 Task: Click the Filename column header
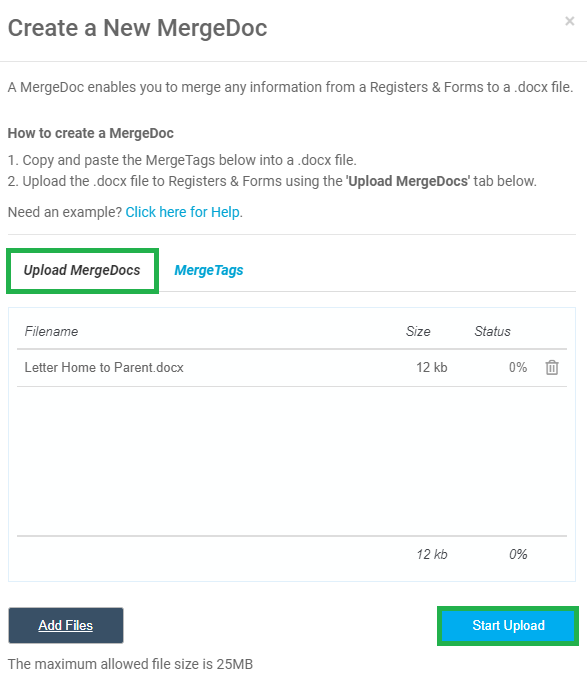click(x=51, y=332)
